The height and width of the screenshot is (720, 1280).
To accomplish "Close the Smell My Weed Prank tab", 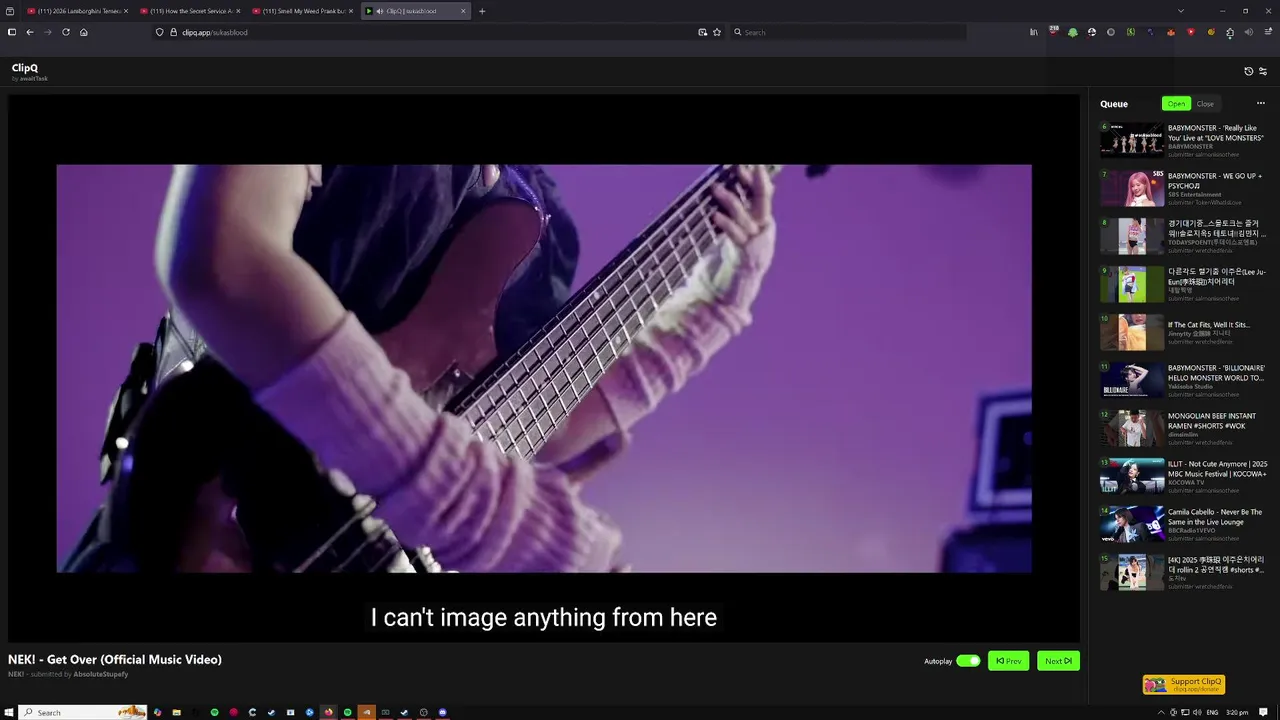I will coord(350,11).
